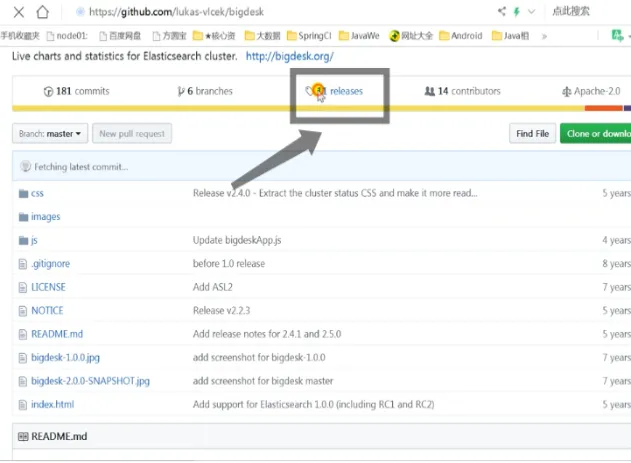This screenshot has width=631, height=463.
Task: Open commit 'Release v2.2.3'
Action: [221, 311]
